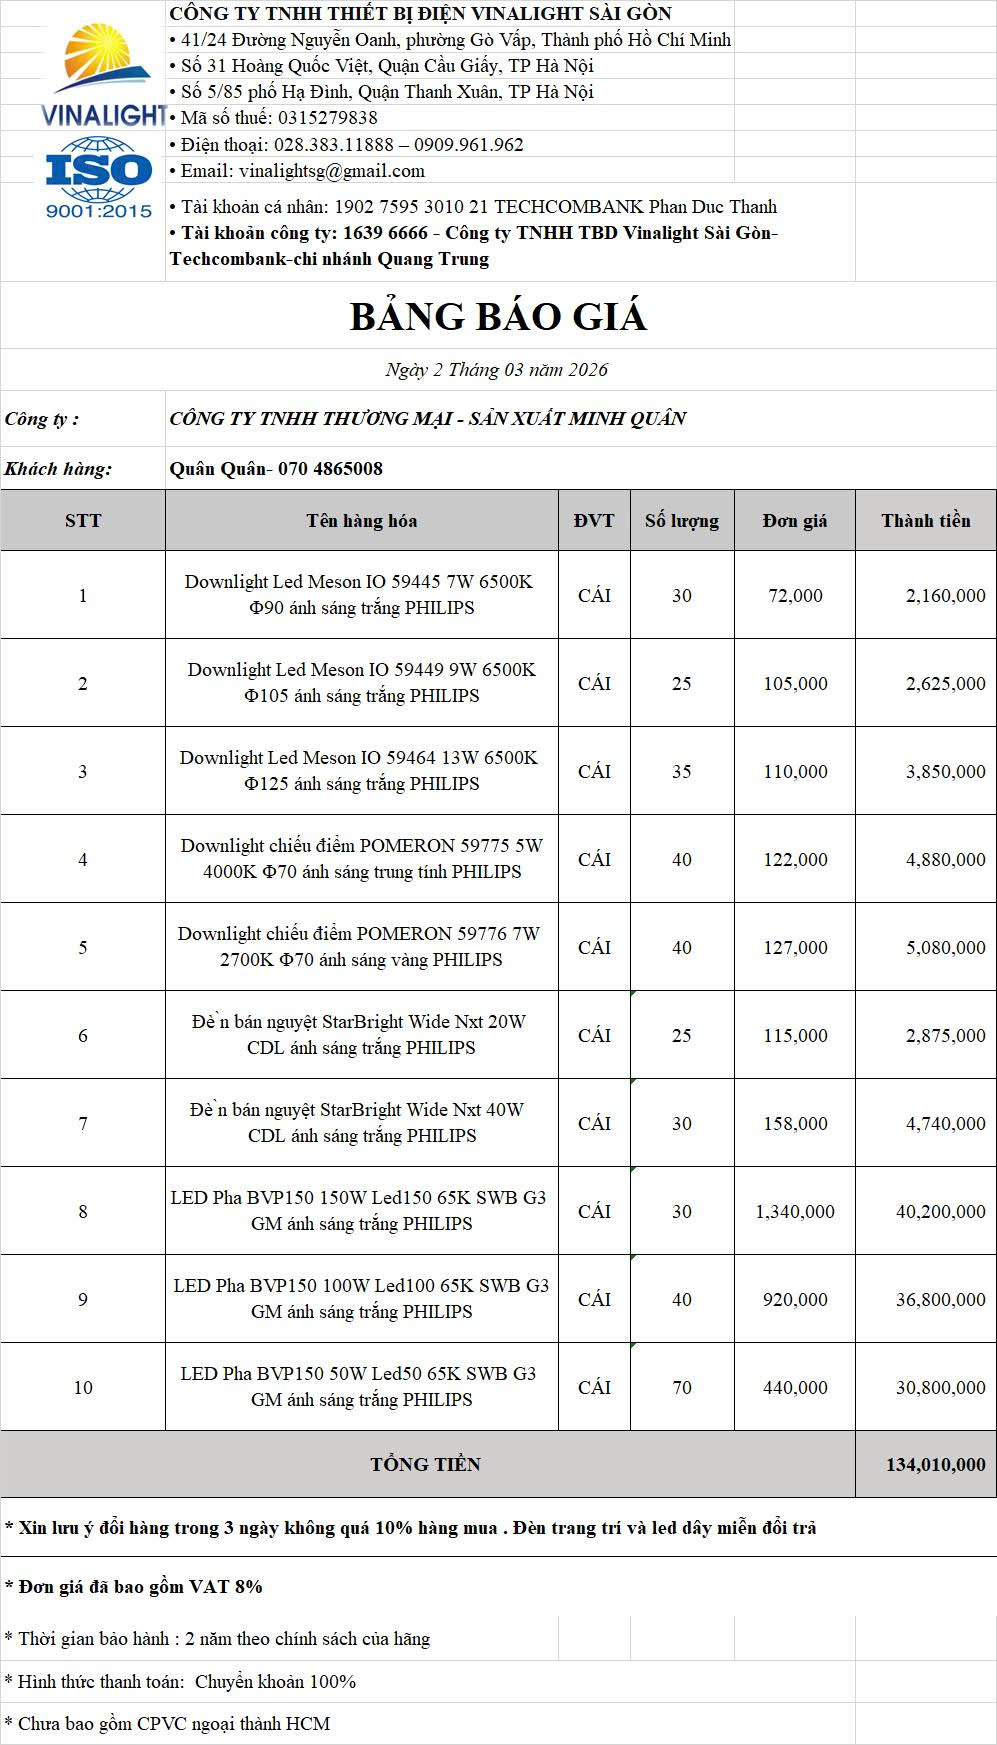Click the STT column header
The width and height of the screenshot is (997, 1745).
(x=83, y=520)
